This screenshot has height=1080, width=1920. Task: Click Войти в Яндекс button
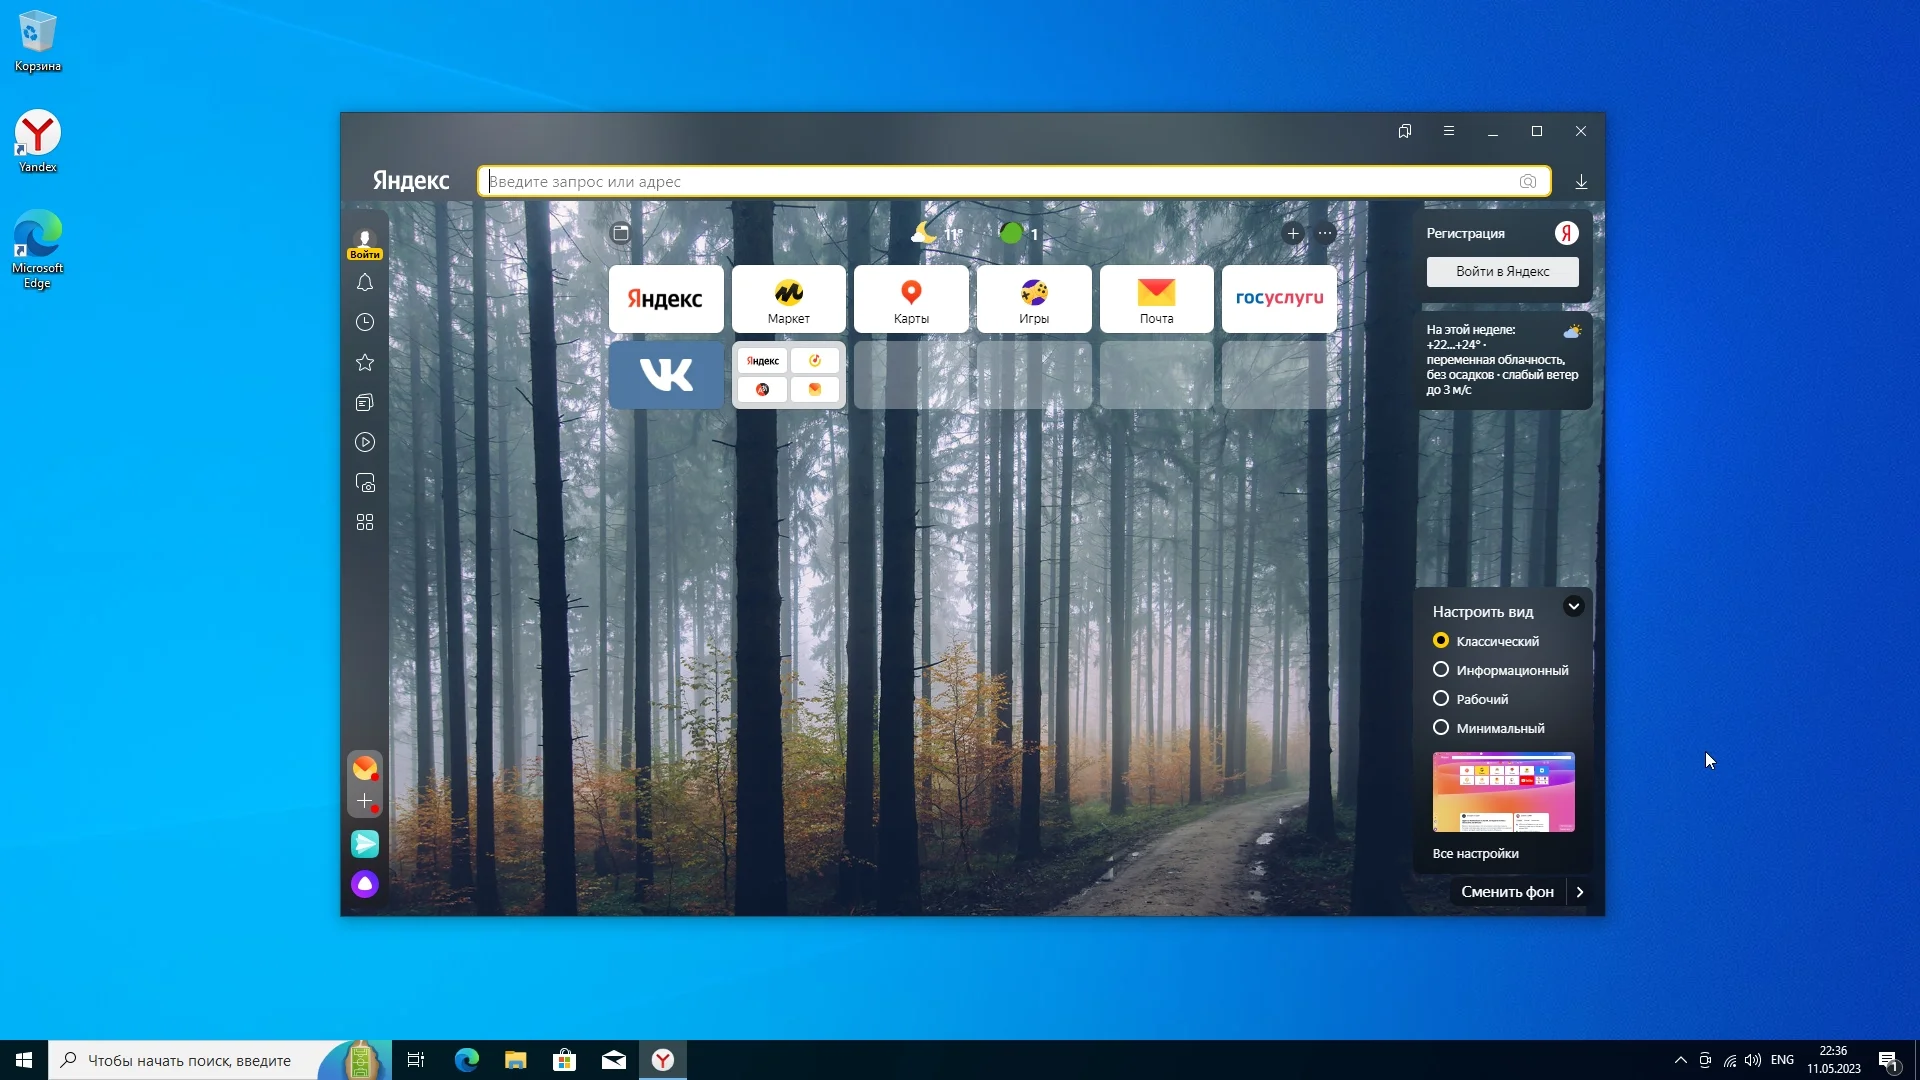point(1502,272)
